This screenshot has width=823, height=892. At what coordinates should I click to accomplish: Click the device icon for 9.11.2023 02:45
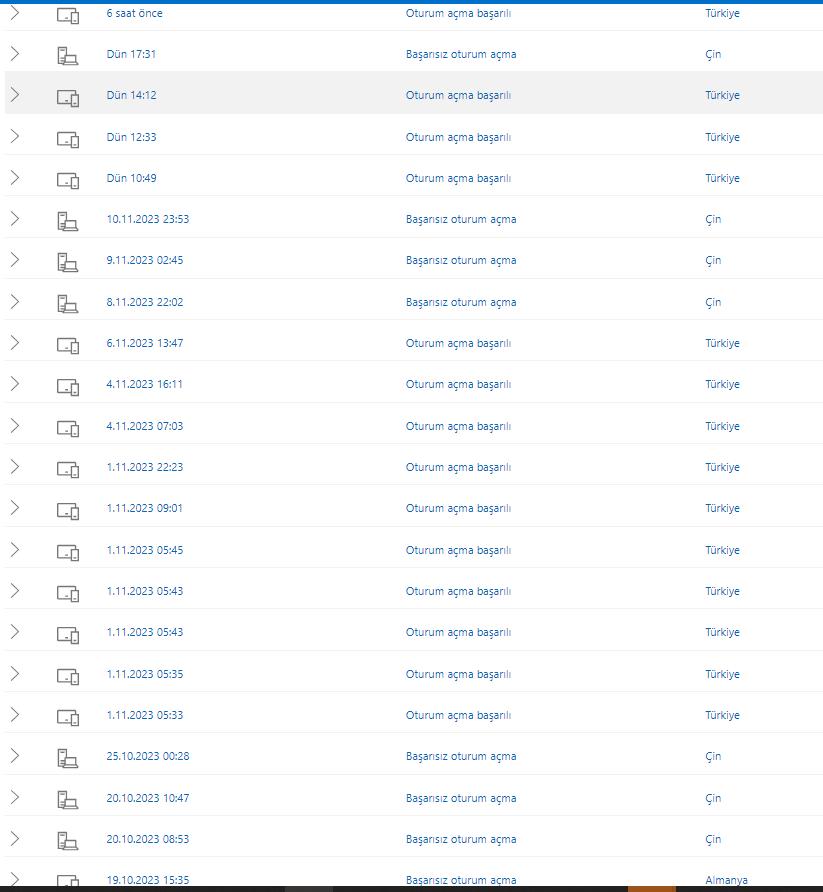[68, 262]
